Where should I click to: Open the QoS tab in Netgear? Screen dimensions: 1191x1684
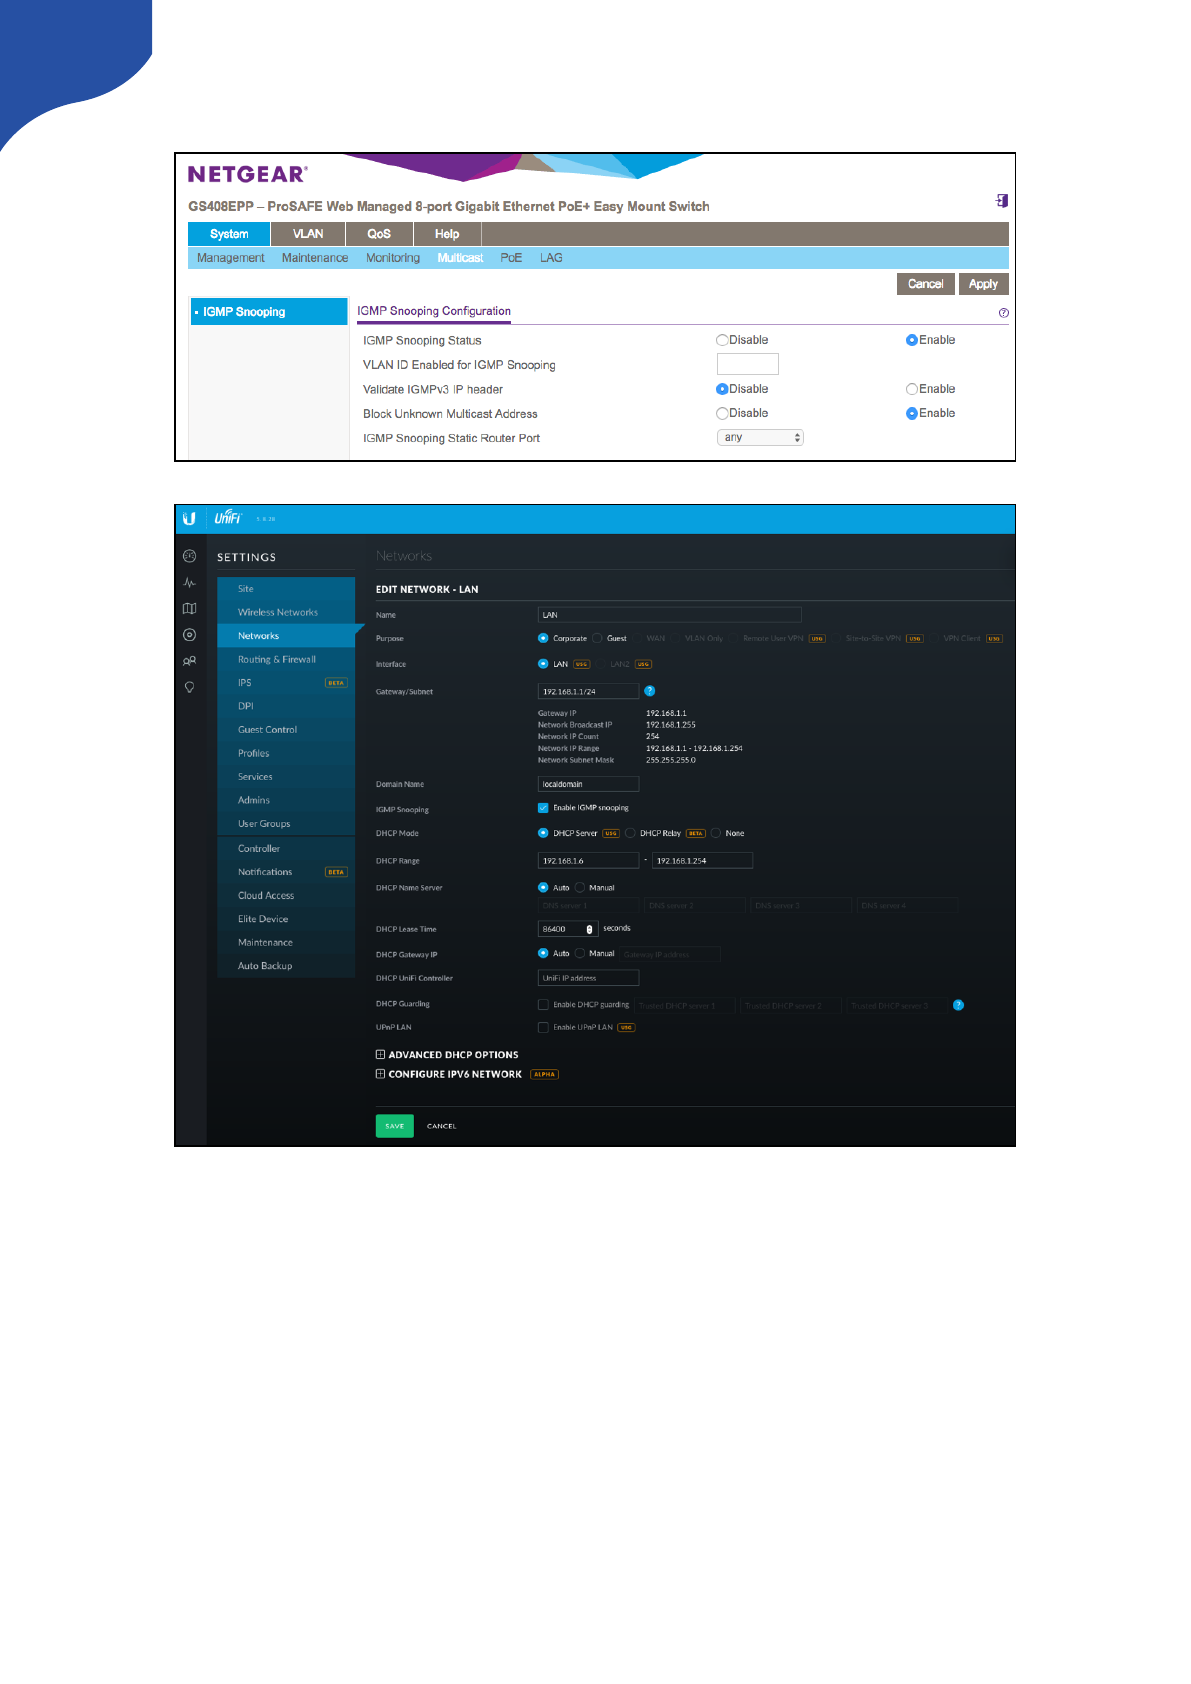(379, 234)
